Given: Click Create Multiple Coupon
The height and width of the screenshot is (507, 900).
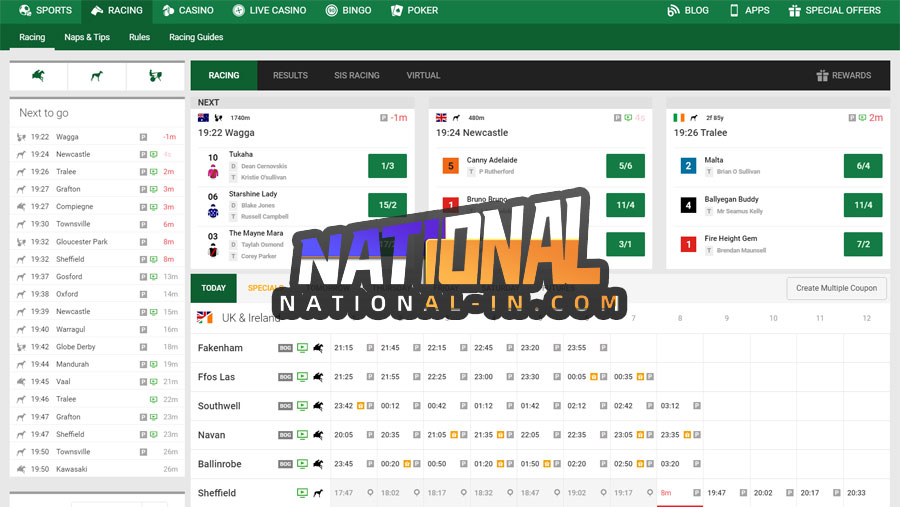Looking at the screenshot, I should 836,288.
